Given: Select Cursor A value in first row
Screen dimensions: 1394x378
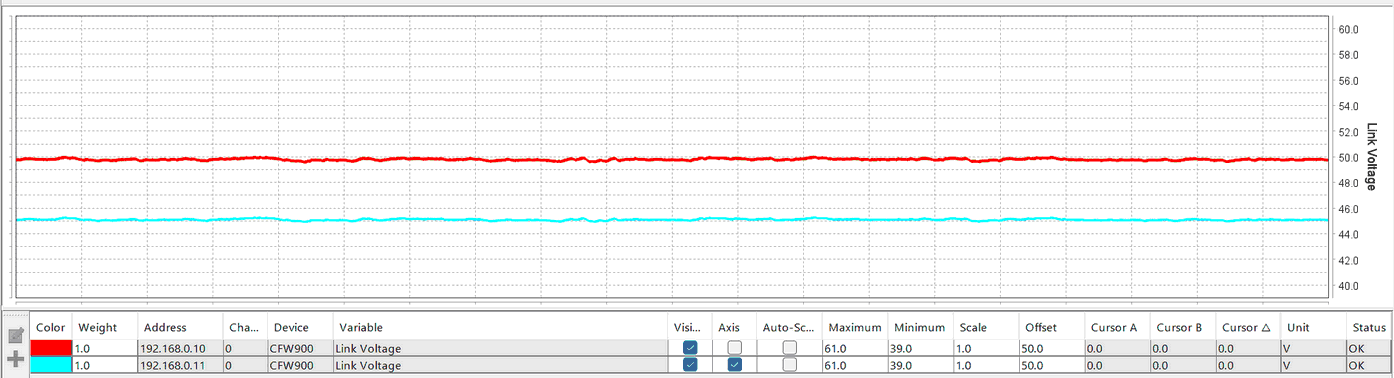Looking at the screenshot, I should (x=1117, y=348).
